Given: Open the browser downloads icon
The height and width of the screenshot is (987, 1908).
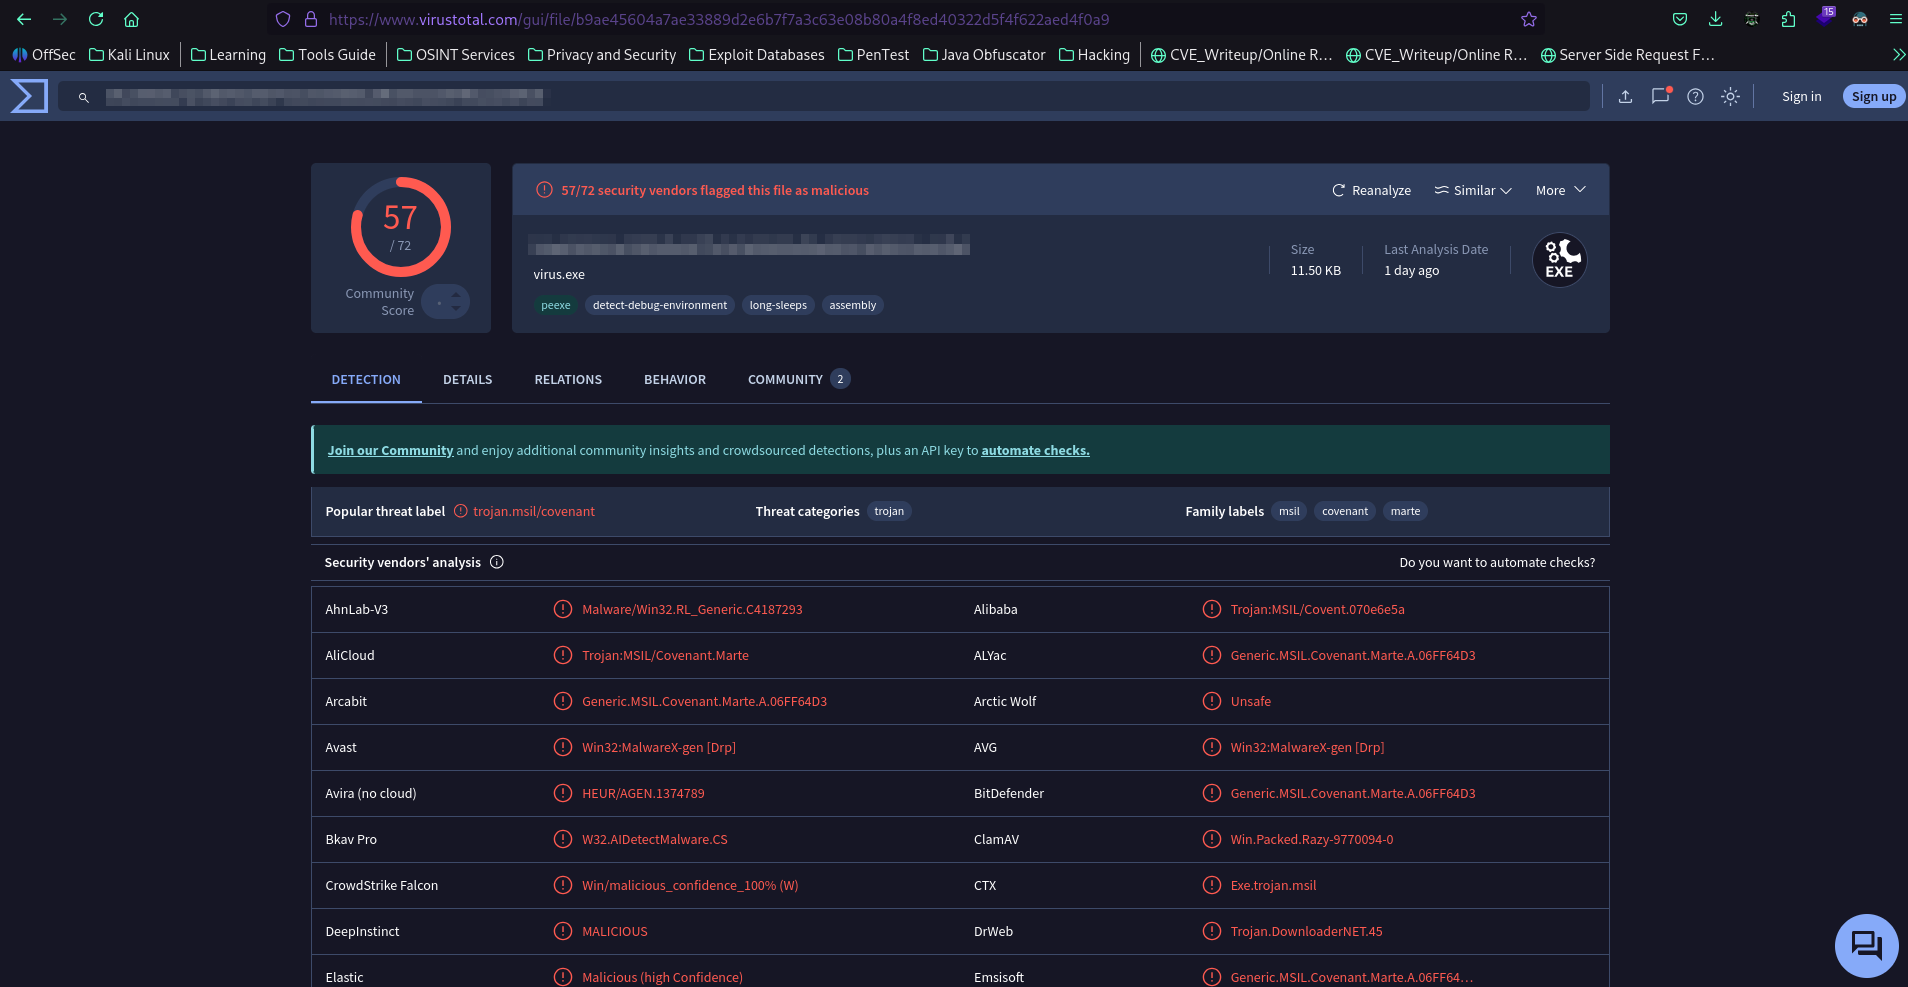Looking at the screenshot, I should (1715, 19).
